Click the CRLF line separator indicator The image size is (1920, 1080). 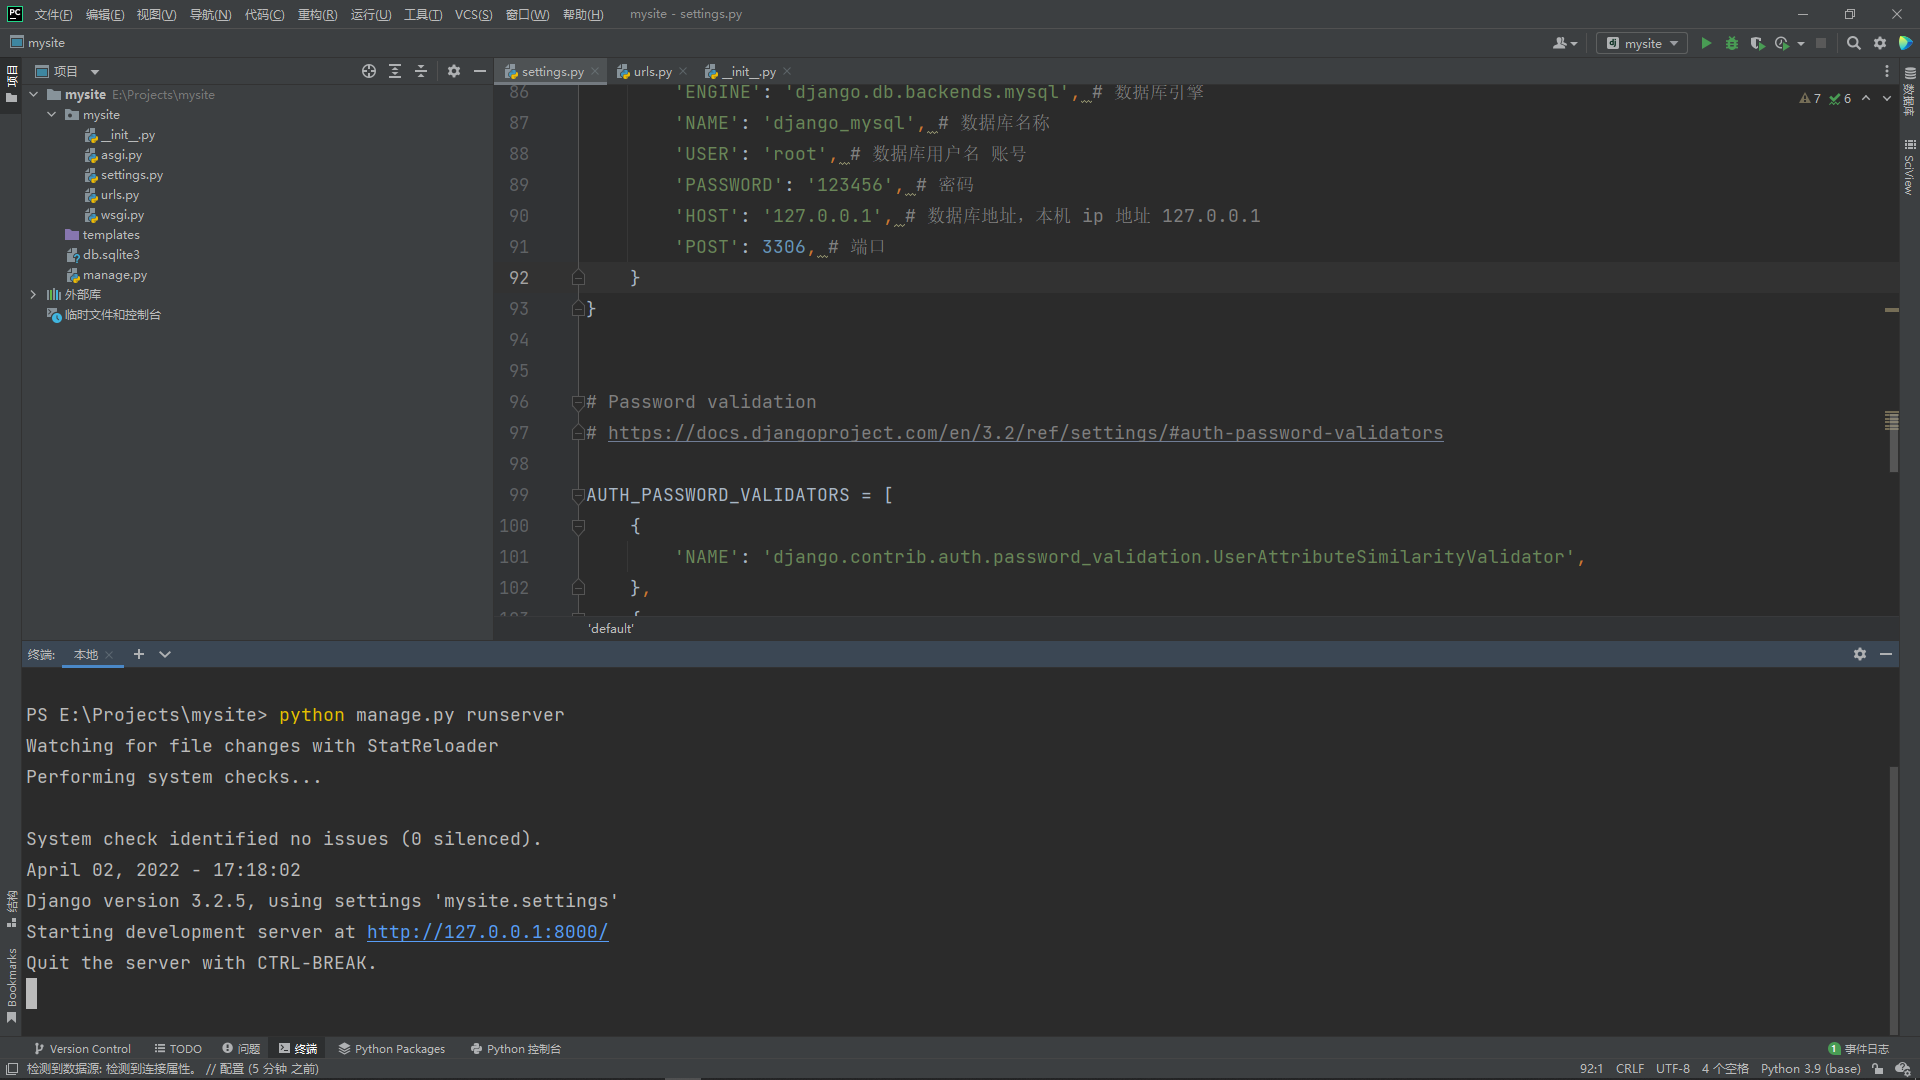point(1629,1069)
